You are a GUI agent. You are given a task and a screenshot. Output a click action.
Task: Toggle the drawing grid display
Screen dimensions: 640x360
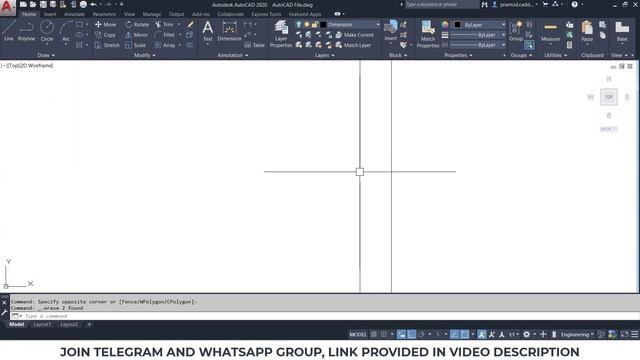373,334
